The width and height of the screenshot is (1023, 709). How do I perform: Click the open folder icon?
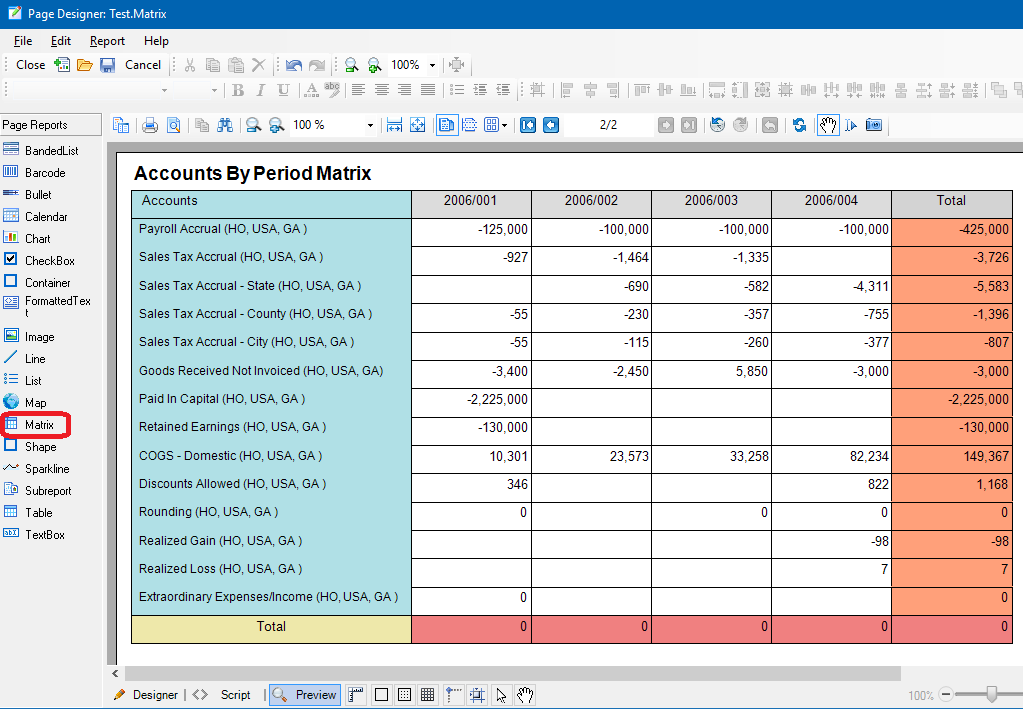click(85, 65)
